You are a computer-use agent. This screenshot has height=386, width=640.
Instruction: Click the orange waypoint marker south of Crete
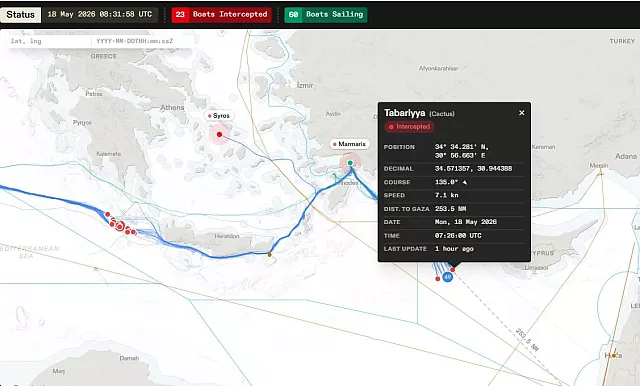pos(269,255)
